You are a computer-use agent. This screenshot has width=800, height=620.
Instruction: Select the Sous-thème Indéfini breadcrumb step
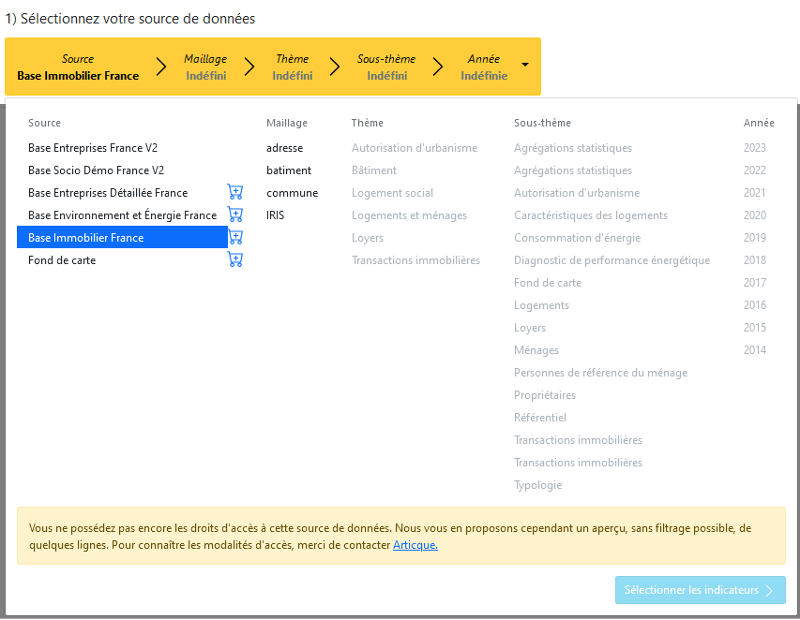(x=386, y=67)
